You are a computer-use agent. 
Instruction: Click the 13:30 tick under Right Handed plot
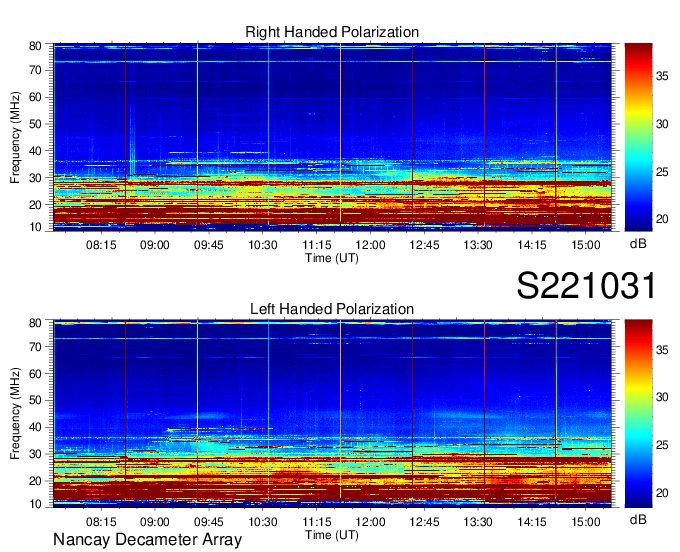[x=478, y=245]
